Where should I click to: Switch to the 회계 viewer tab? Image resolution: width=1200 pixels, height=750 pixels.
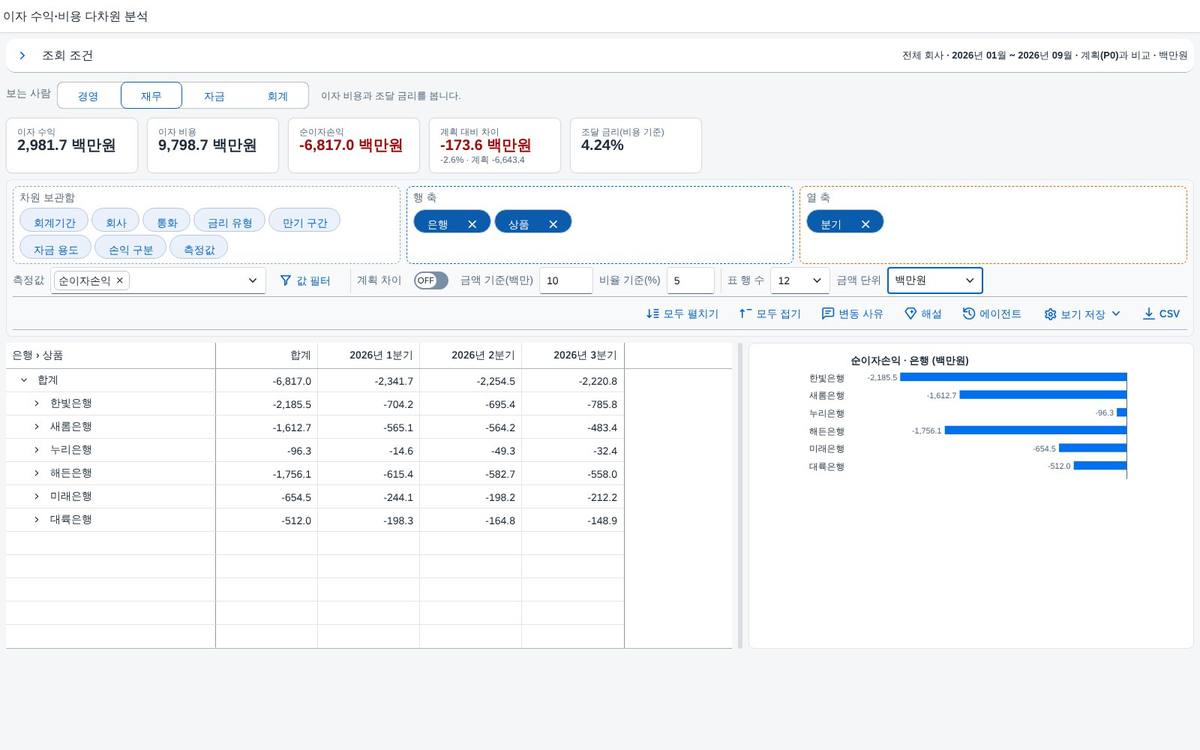click(x=277, y=96)
